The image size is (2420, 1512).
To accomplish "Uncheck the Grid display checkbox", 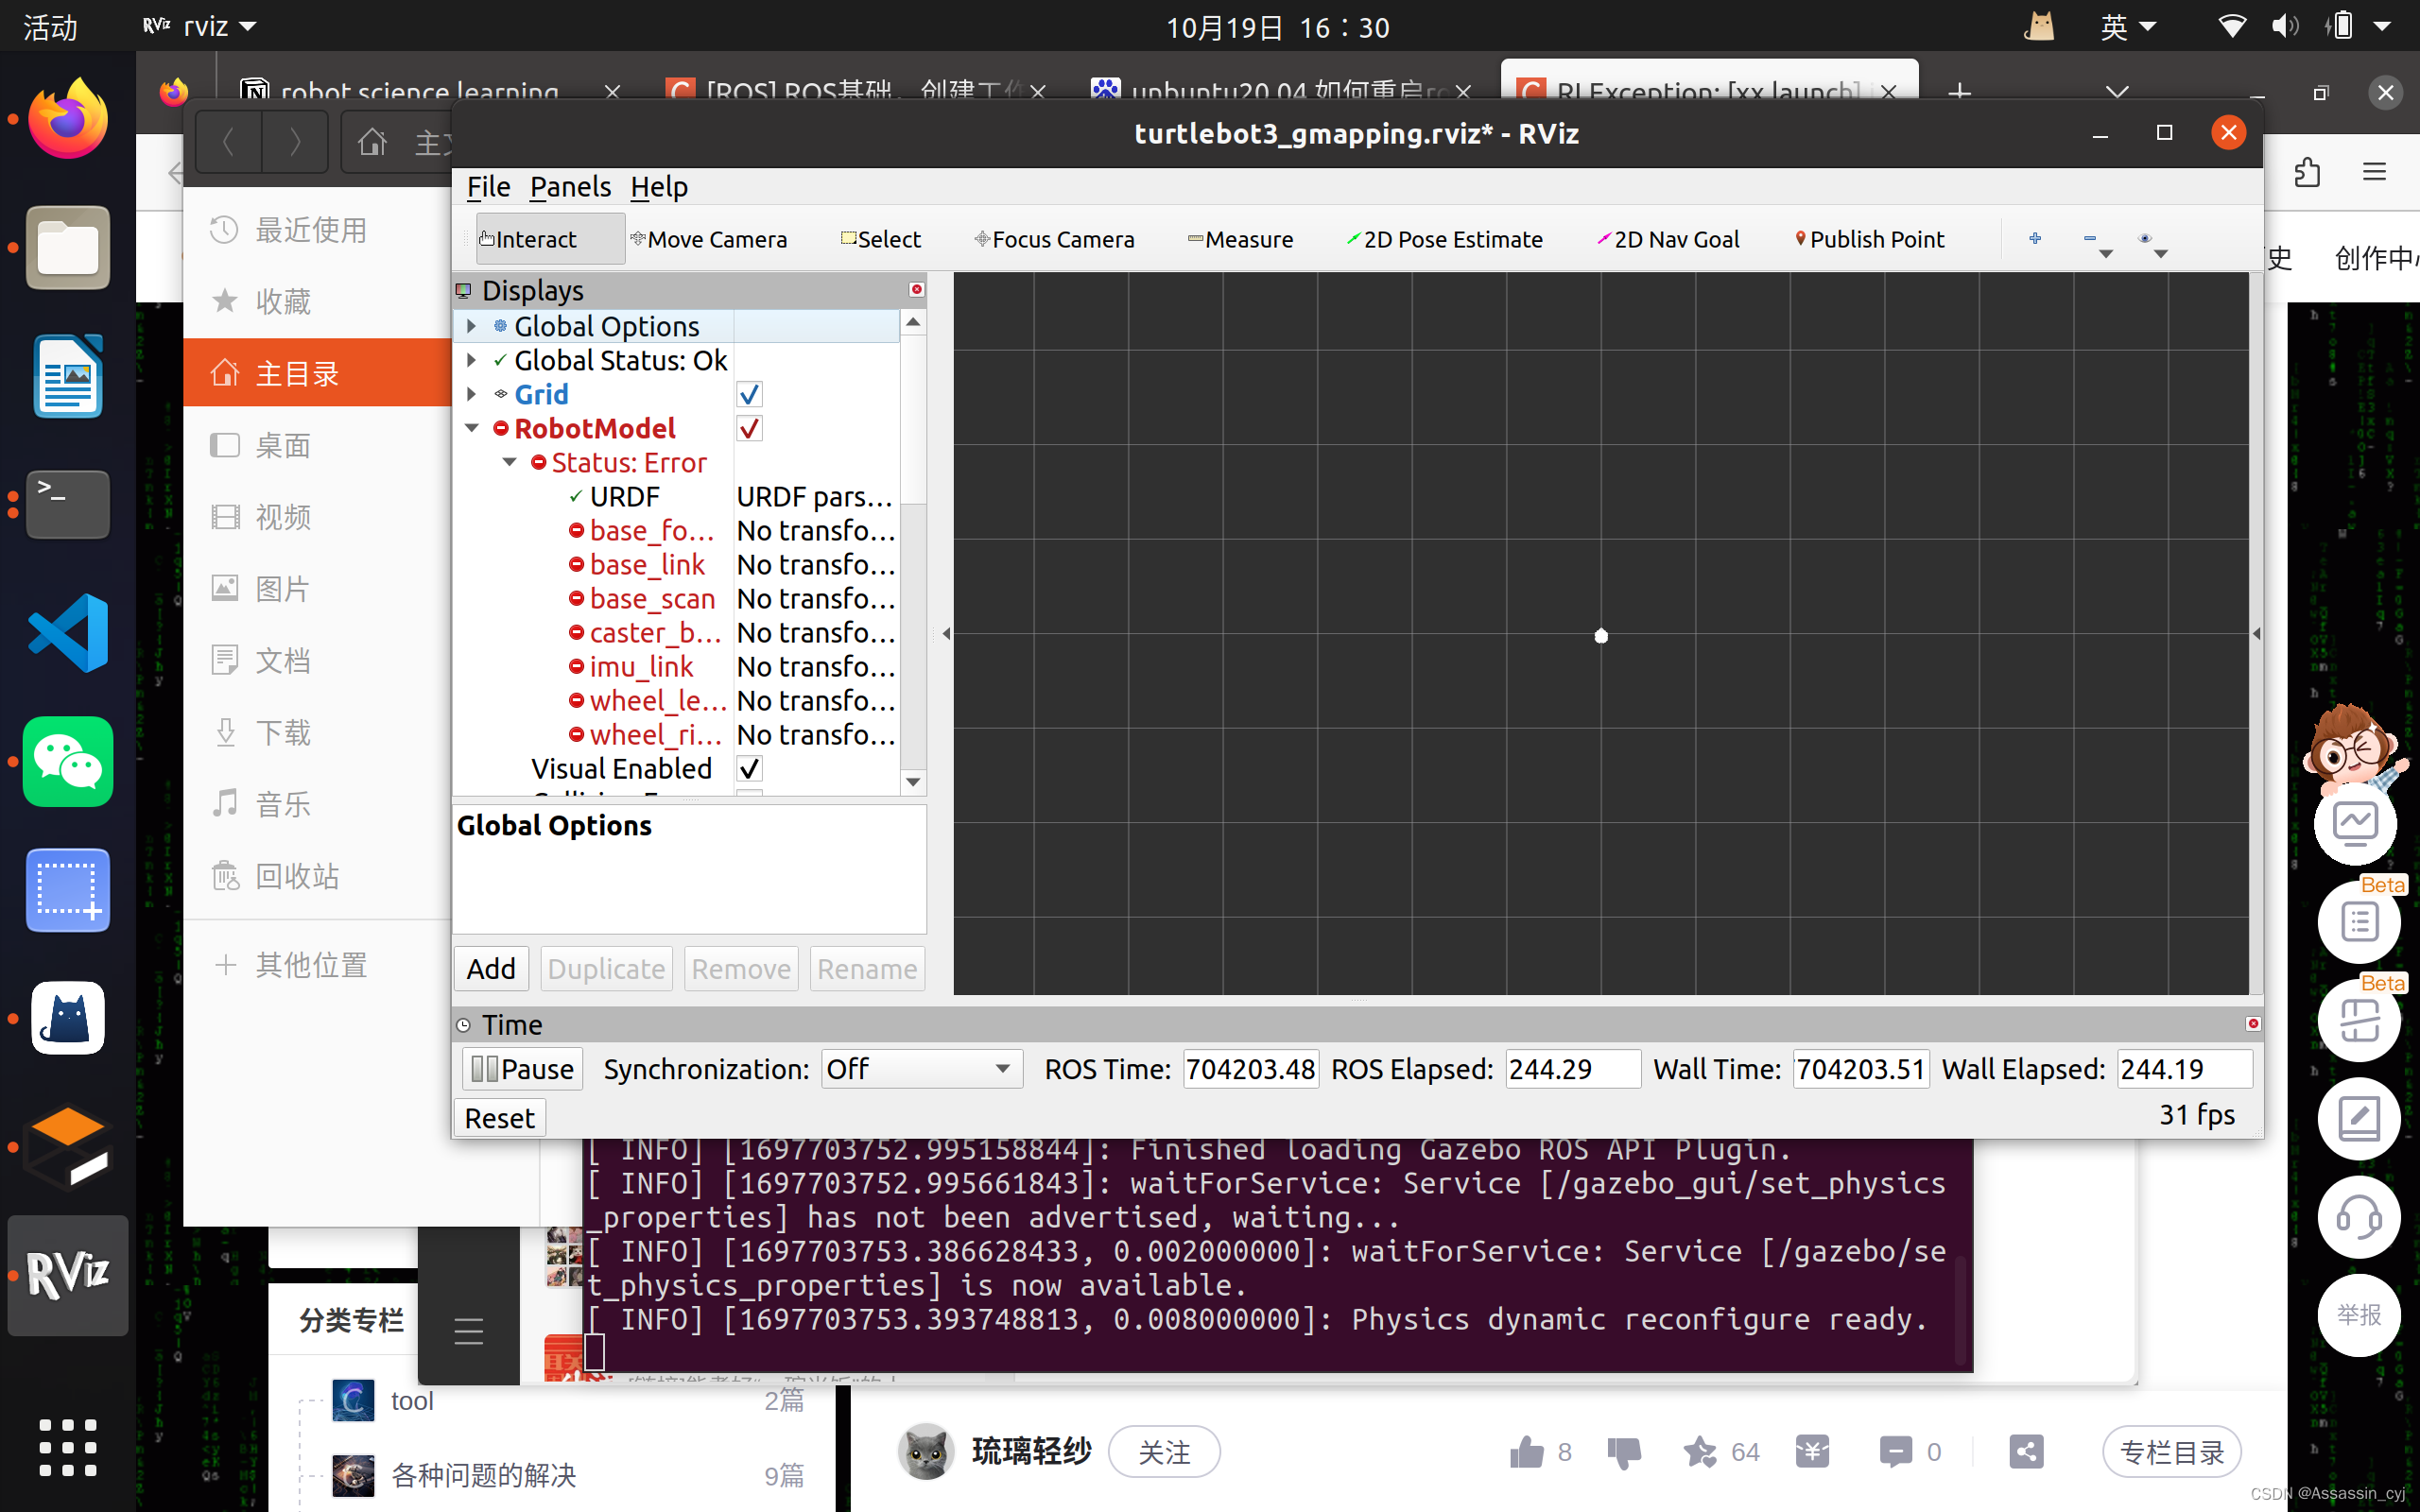I will [x=750, y=393].
